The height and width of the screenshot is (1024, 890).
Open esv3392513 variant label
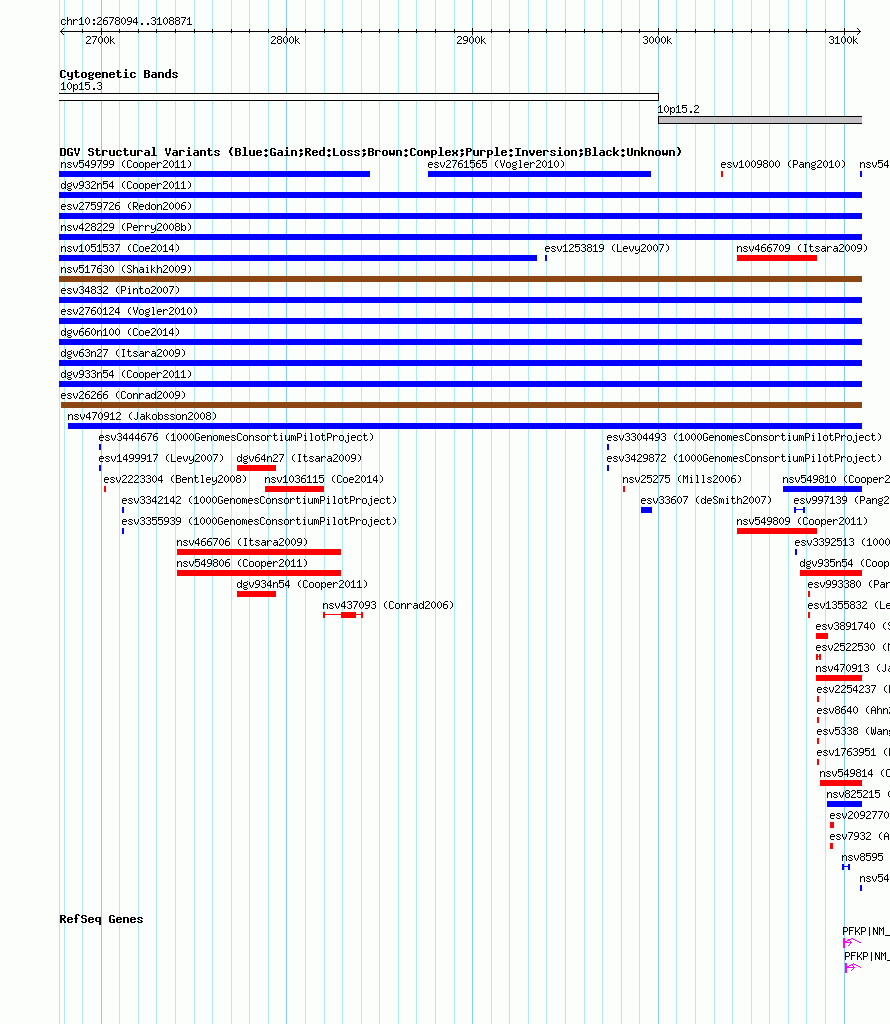click(x=842, y=542)
